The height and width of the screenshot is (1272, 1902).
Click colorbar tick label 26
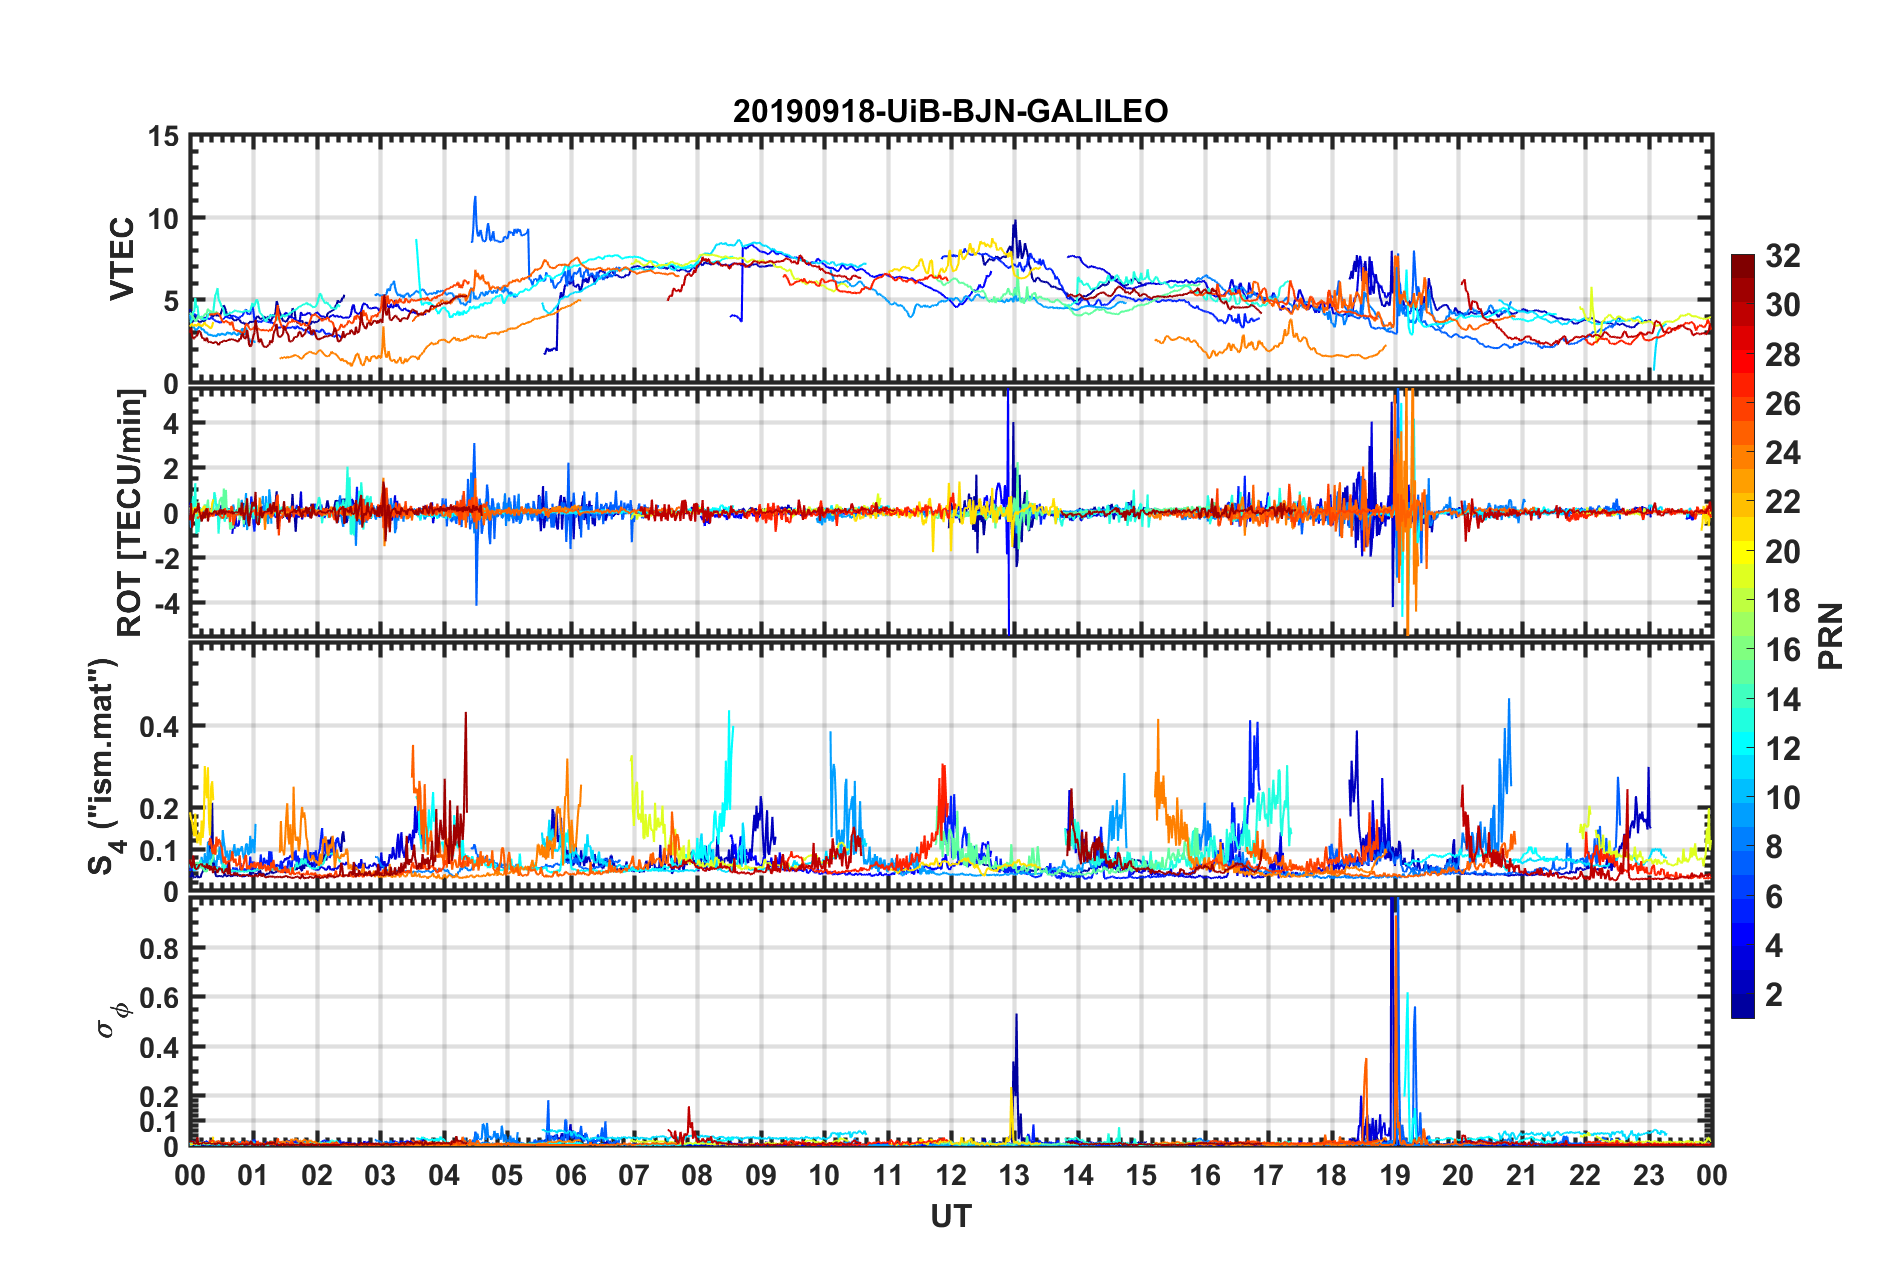tap(1782, 404)
